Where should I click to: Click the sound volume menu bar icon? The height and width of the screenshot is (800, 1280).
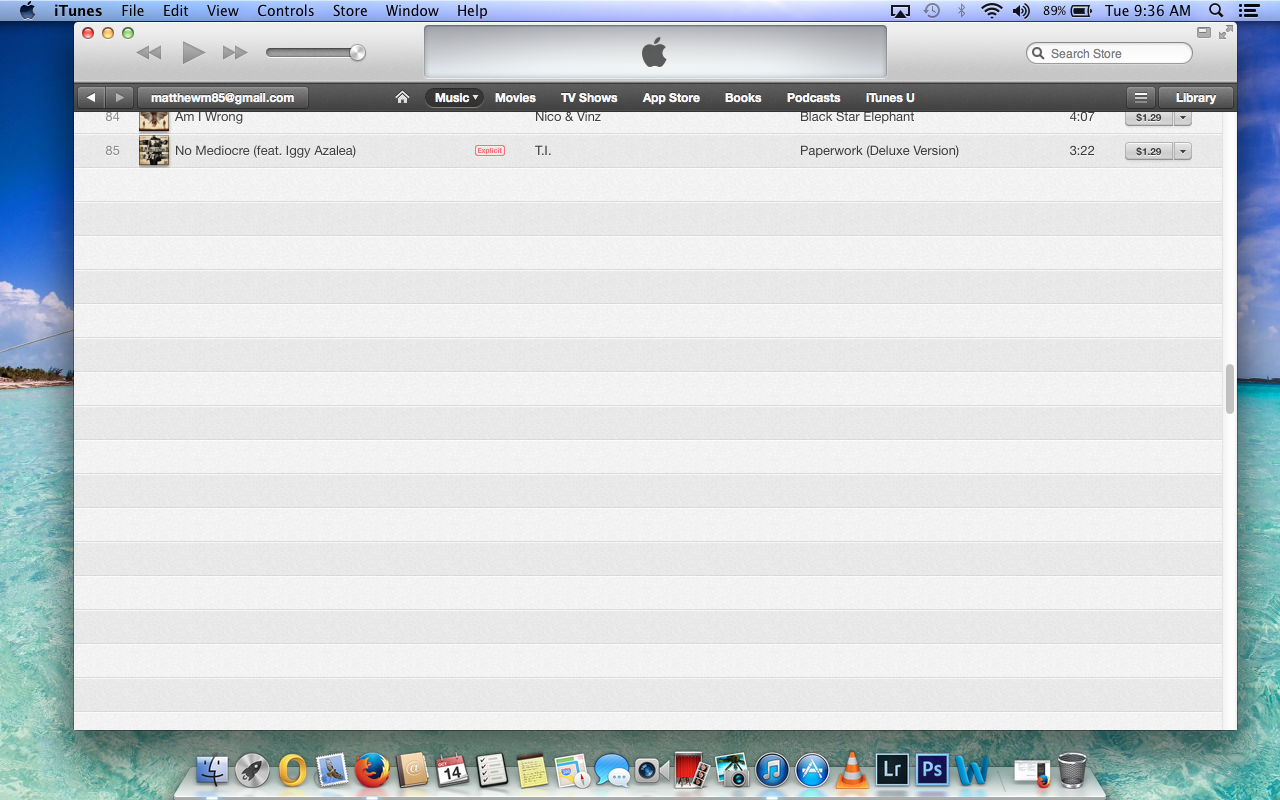(1021, 11)
